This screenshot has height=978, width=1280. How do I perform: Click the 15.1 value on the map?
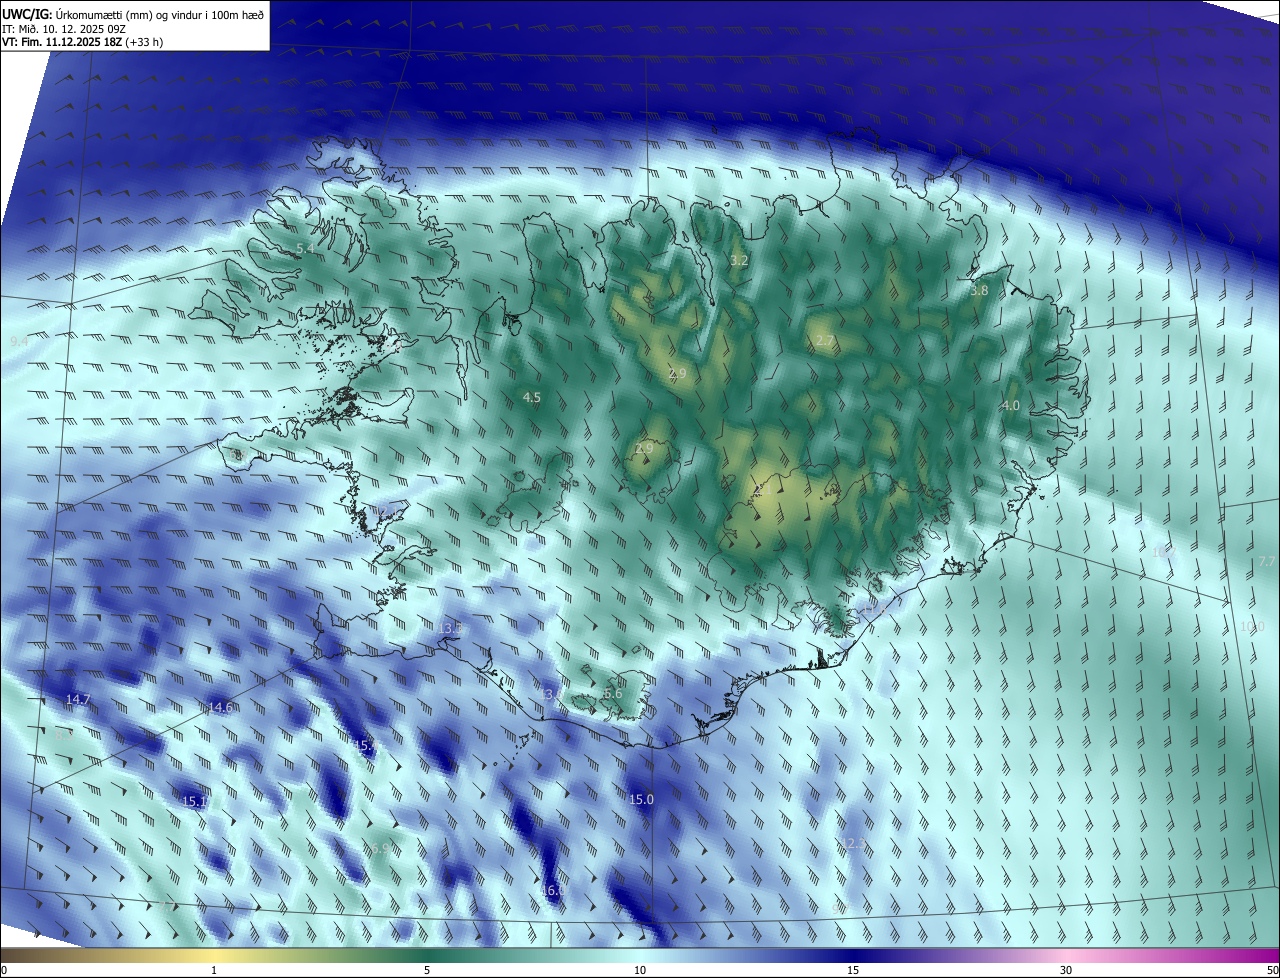coord(194,801)
